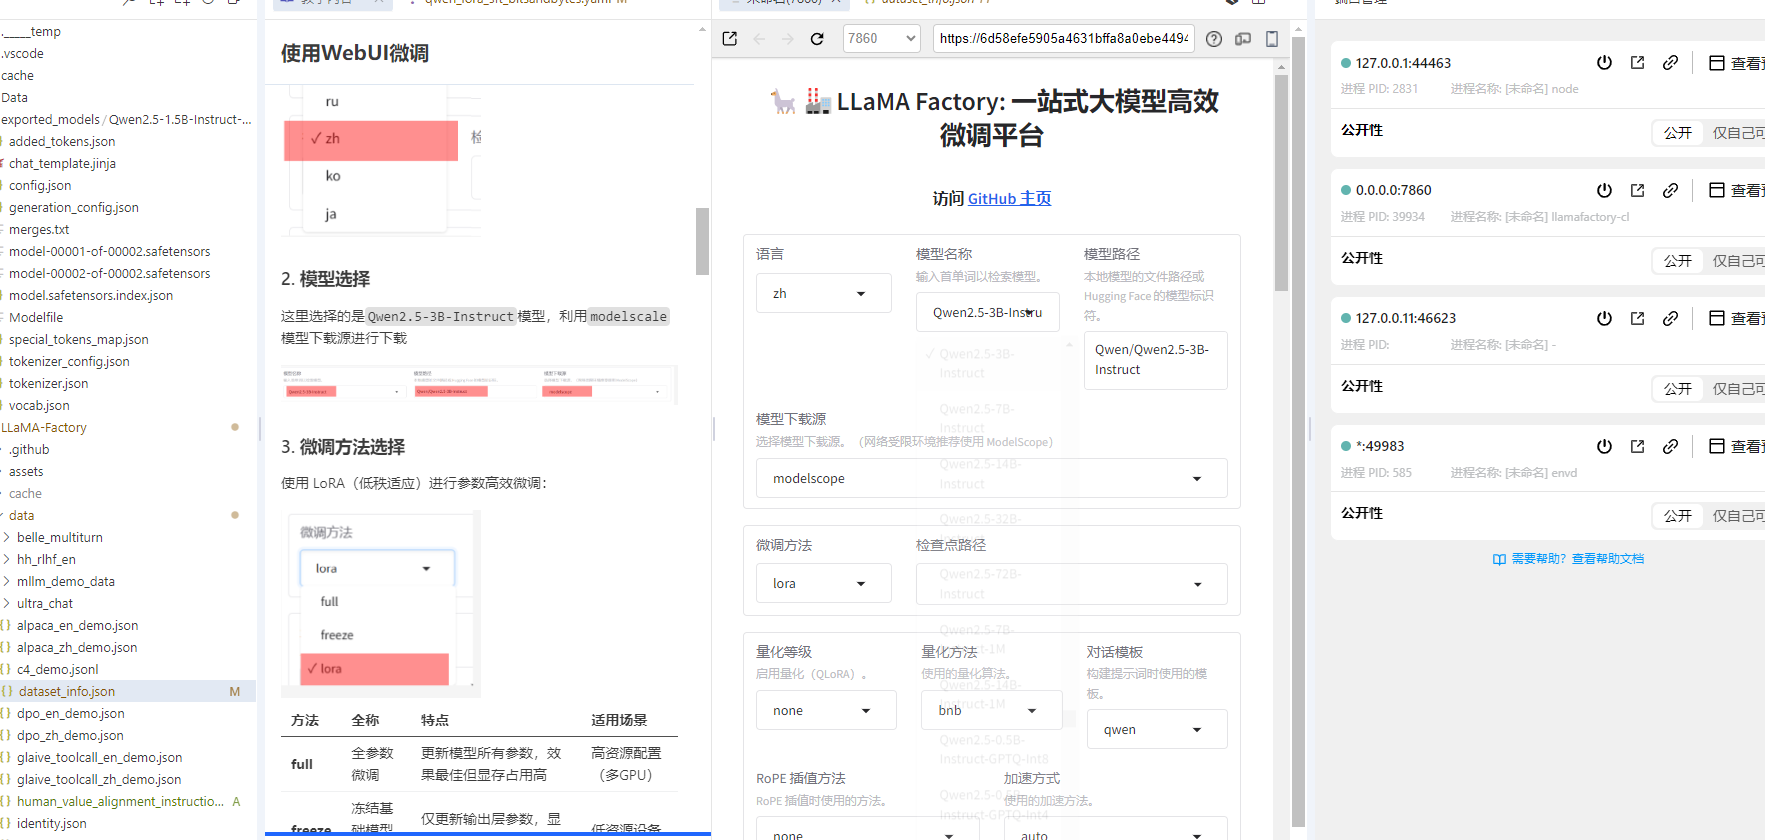The height and width of the screenshot is (840, 1765).
Task: Copy link for 127.0.0.1:46623
Action: 1671,318
